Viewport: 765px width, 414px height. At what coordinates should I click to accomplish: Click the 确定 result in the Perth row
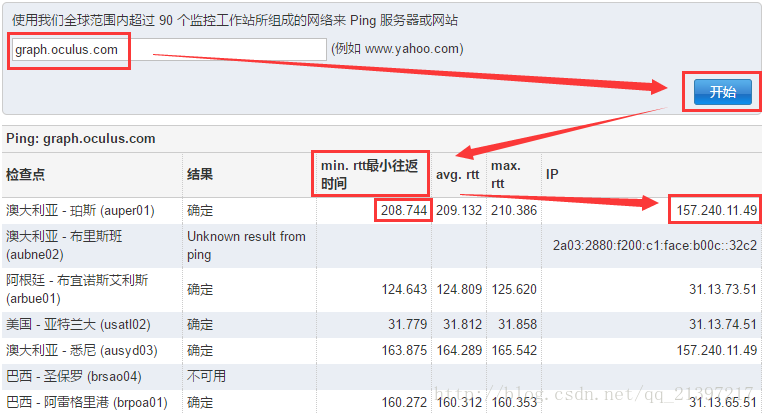coord(200,210)
